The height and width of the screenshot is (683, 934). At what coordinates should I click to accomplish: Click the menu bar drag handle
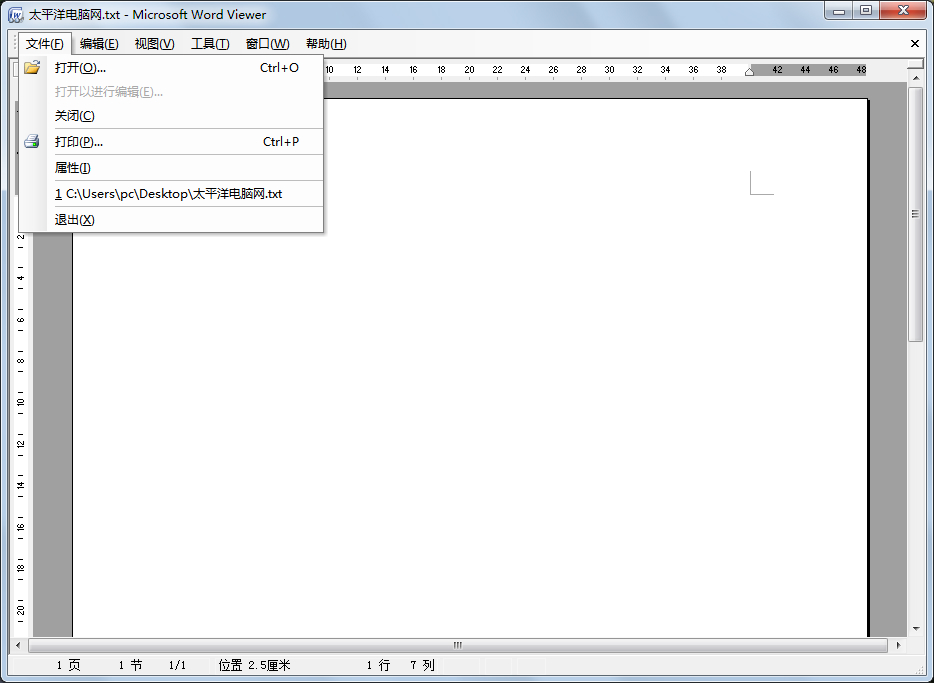(15, 43)
